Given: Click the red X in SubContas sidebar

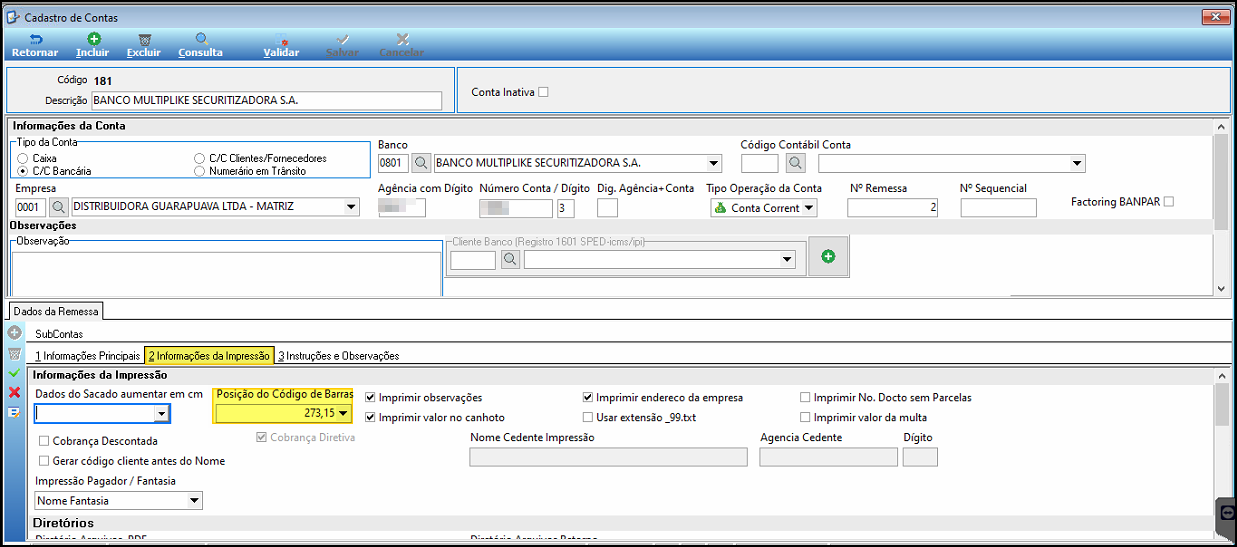Looking at the screenshot, I should coord(14,391).
